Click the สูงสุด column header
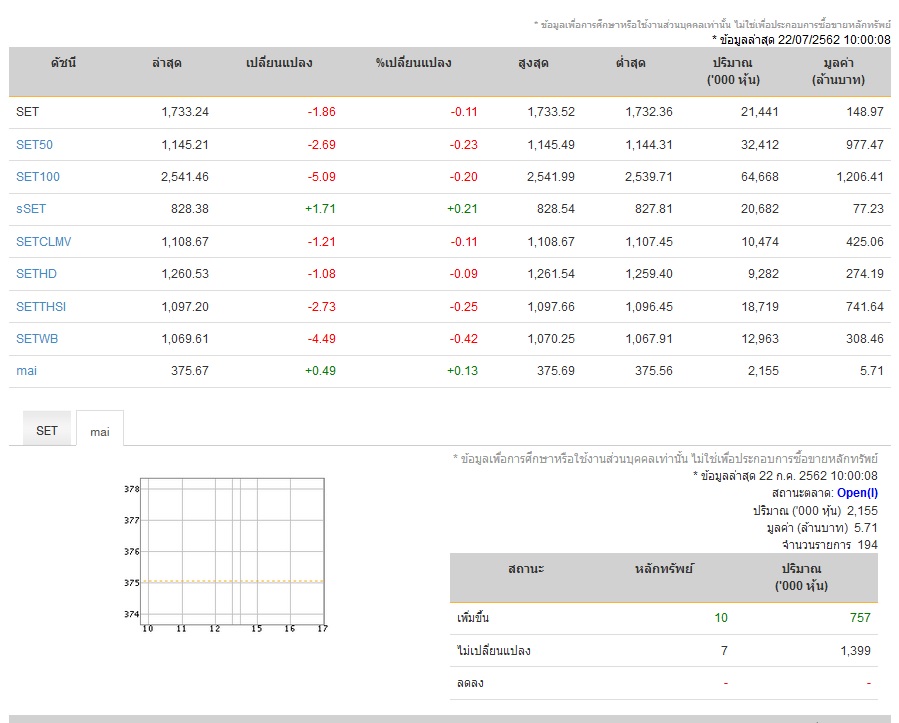The image size is (899, 723). pyautogui.click(x=532, y=63)
